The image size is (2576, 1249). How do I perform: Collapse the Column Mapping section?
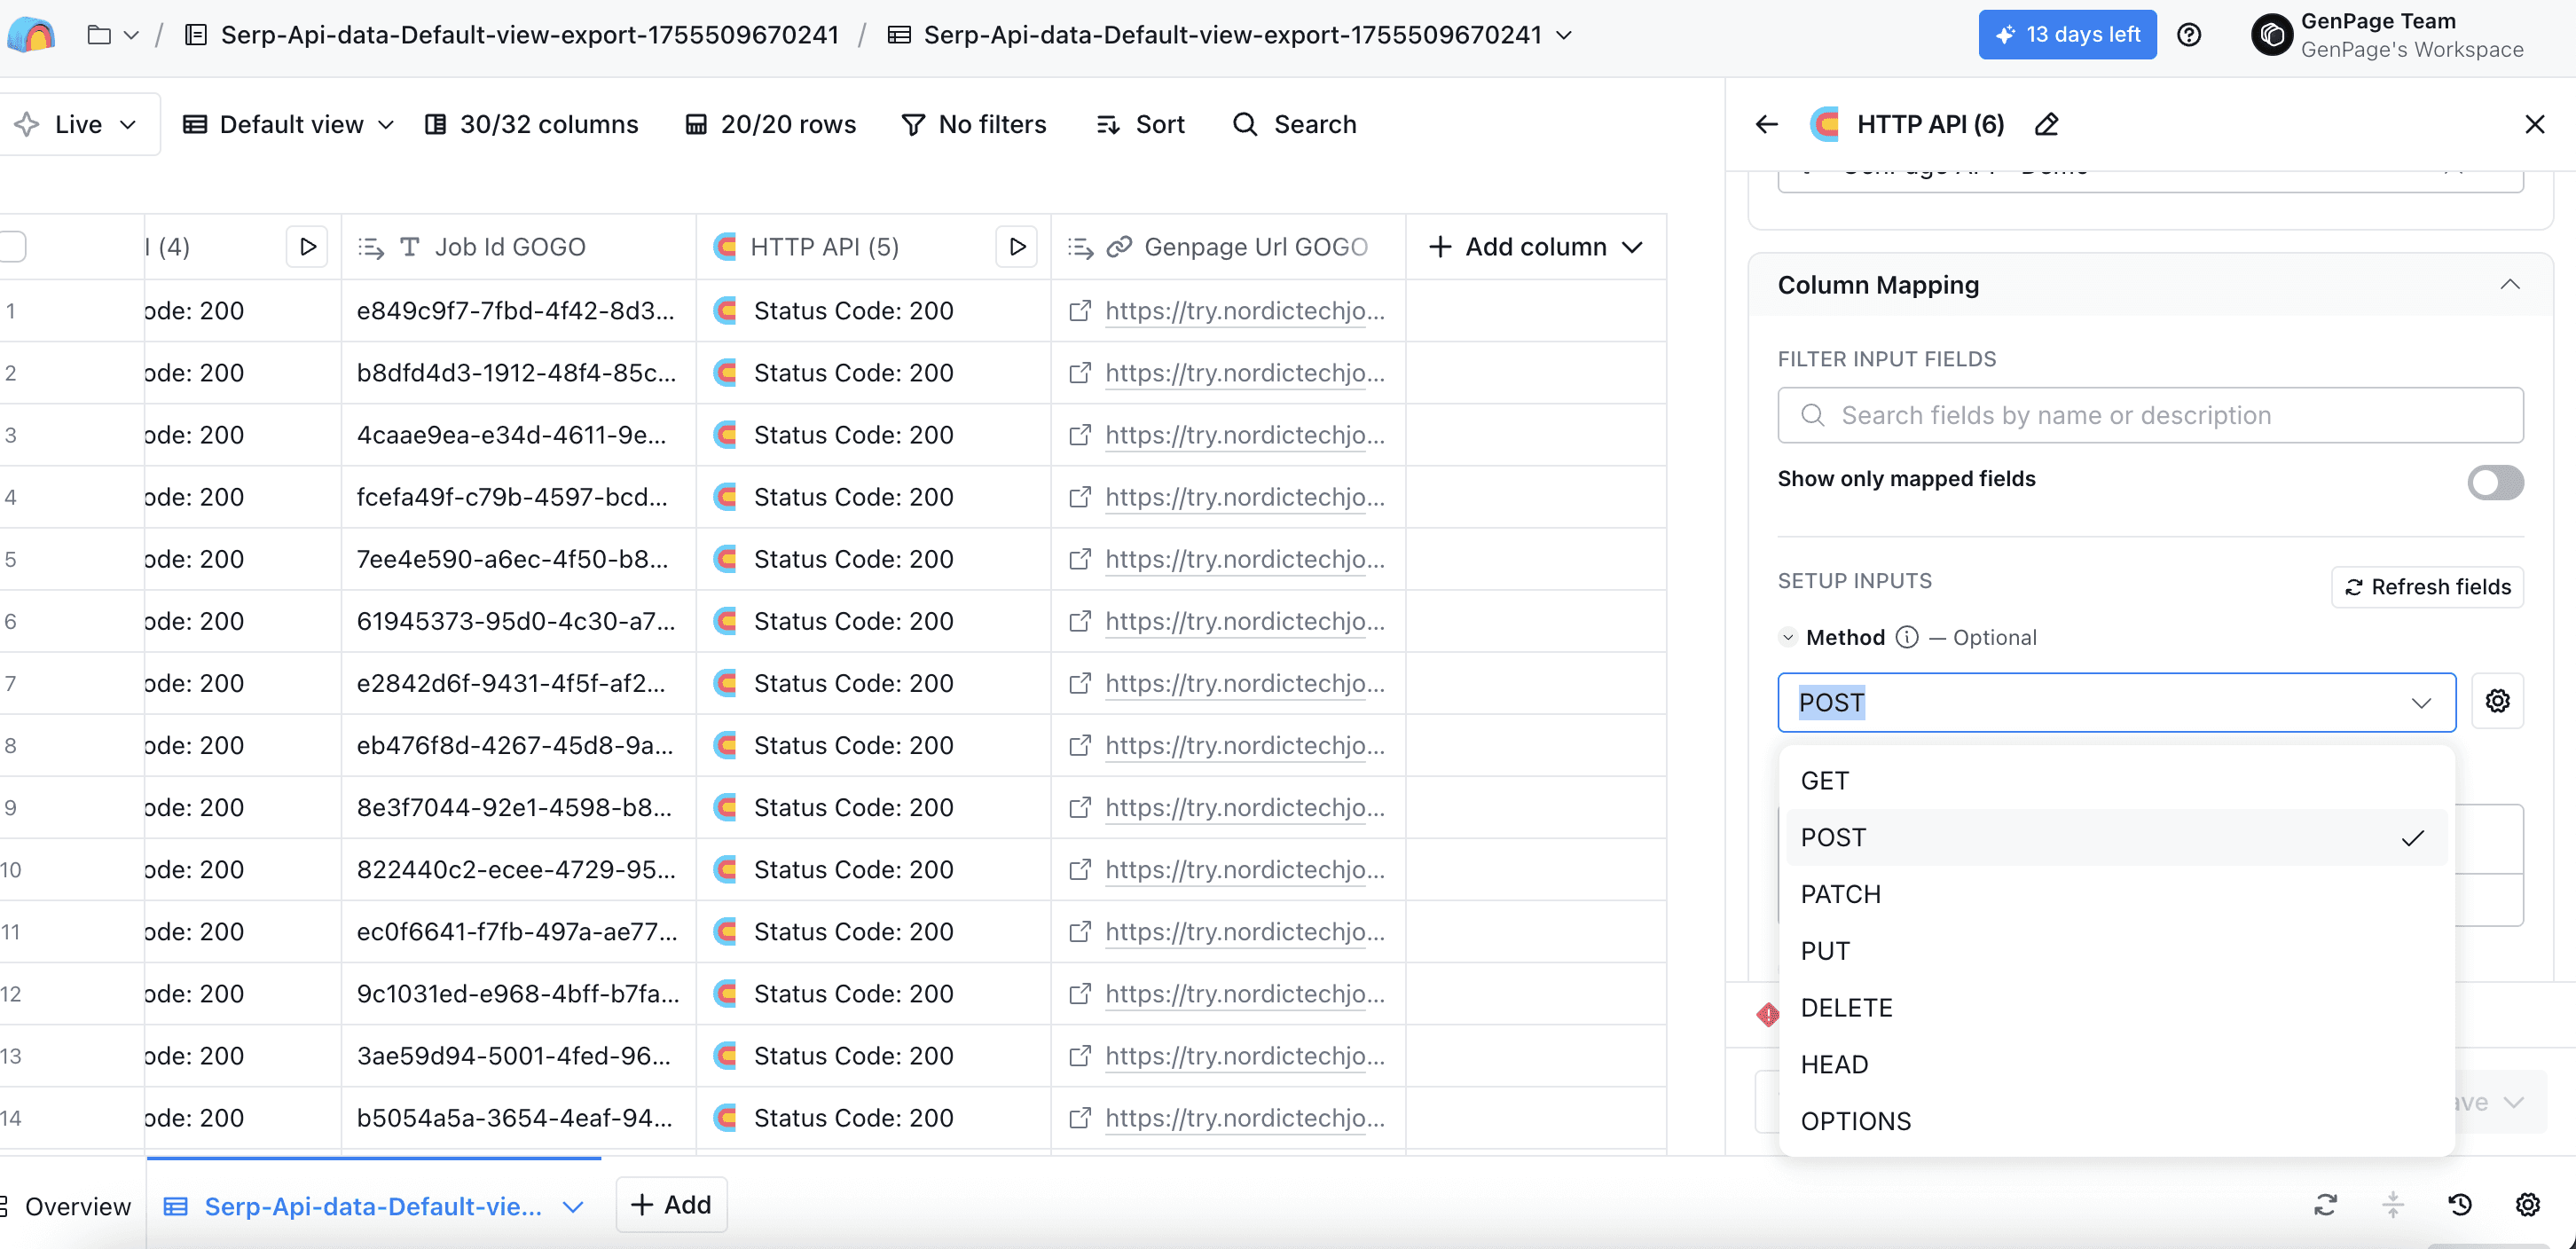pos(2509,285)
